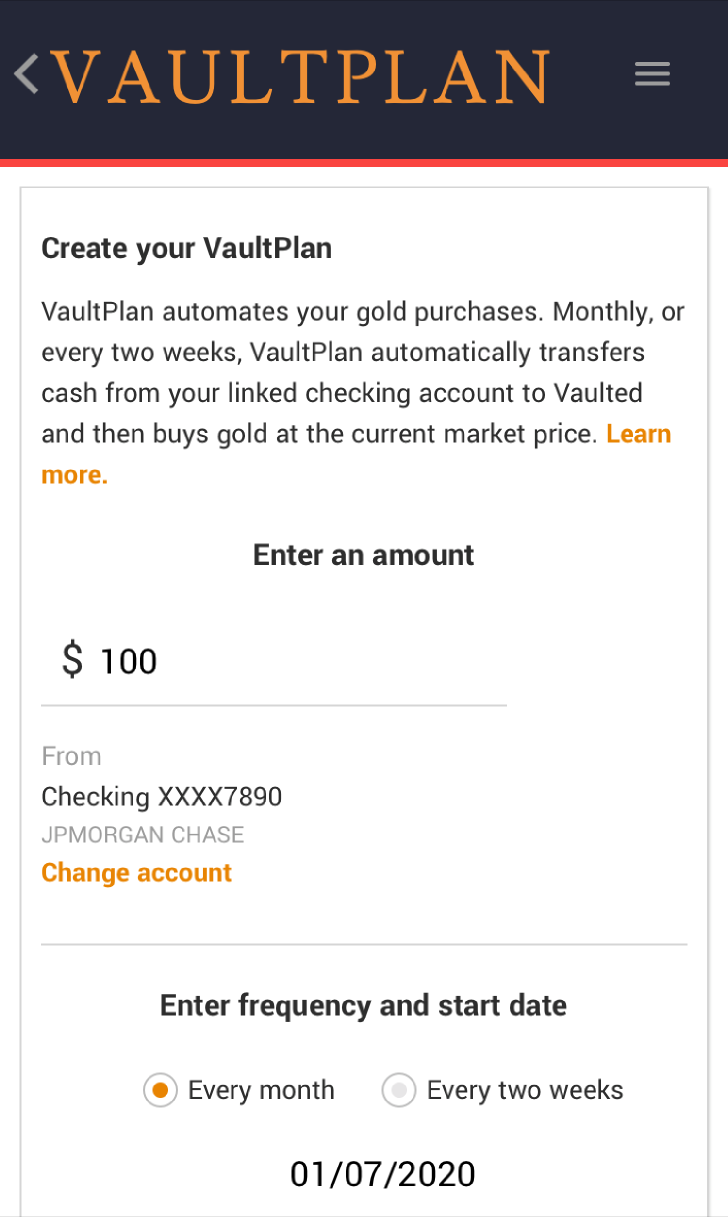Click the divider line below Change account
This screenshot has height=1217, width=728.
(x=364, y=944)
